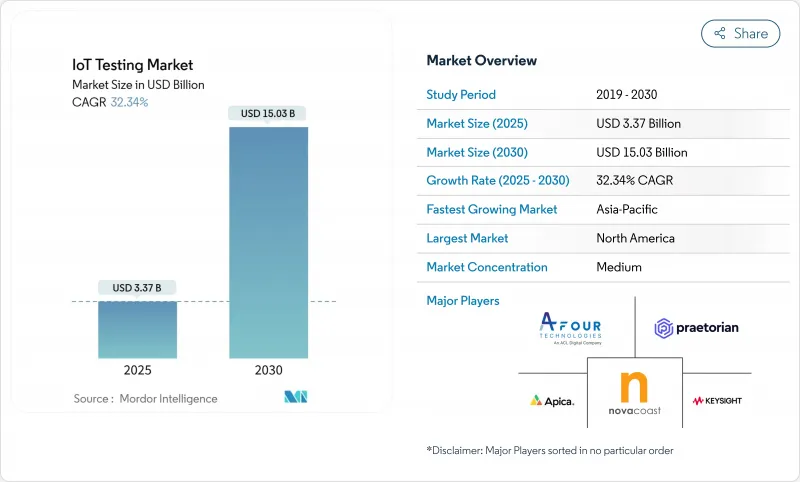This screenshot has width=800, height=482.
Task: Click the share icon in Share button
Action: click(719, 33)
